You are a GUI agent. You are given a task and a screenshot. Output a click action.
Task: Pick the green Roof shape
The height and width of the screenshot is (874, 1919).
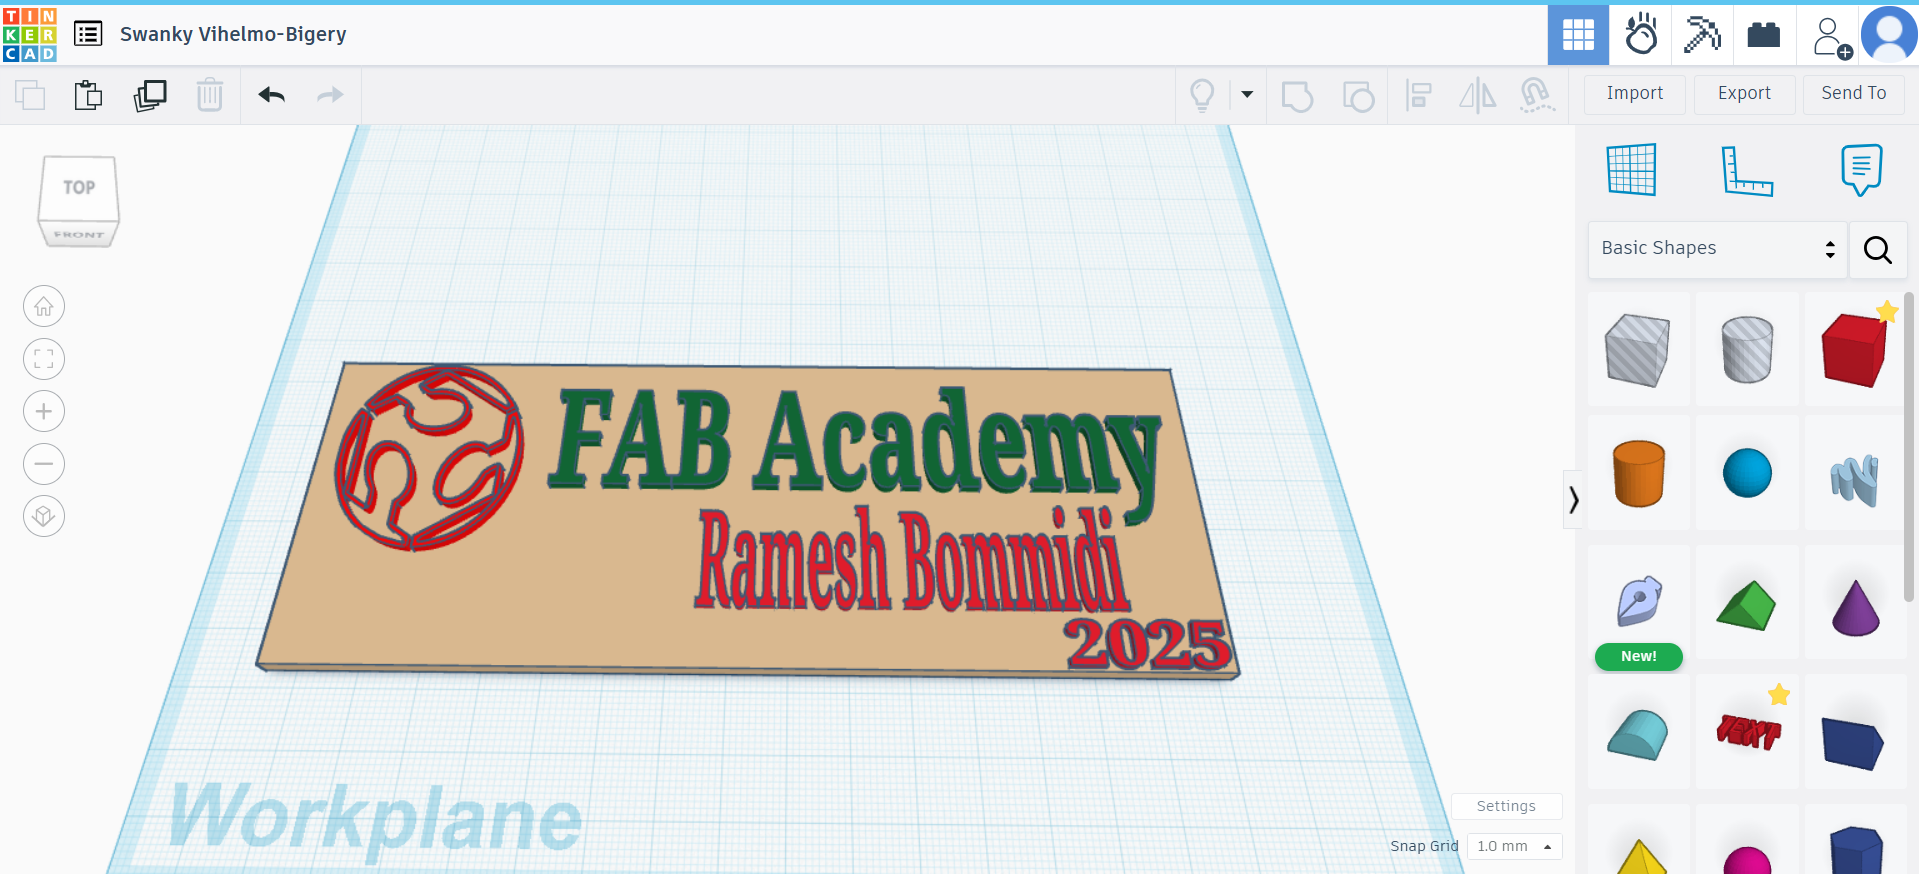(x=1747, y=603)
